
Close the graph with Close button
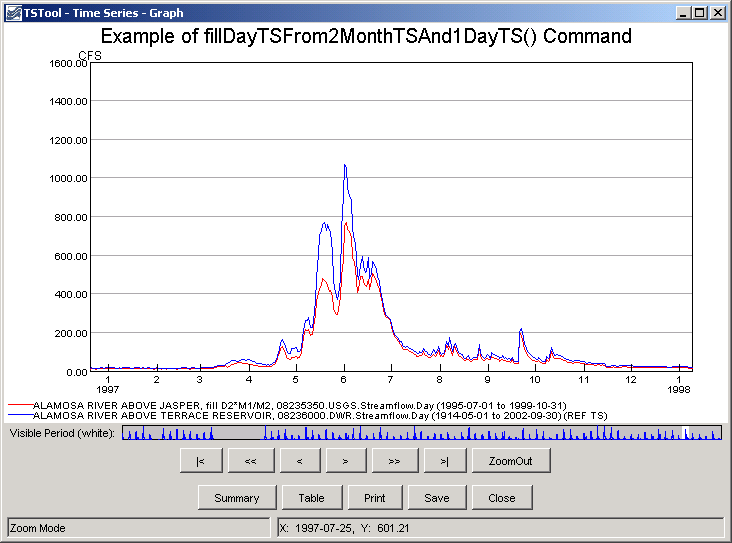point(502,498)
